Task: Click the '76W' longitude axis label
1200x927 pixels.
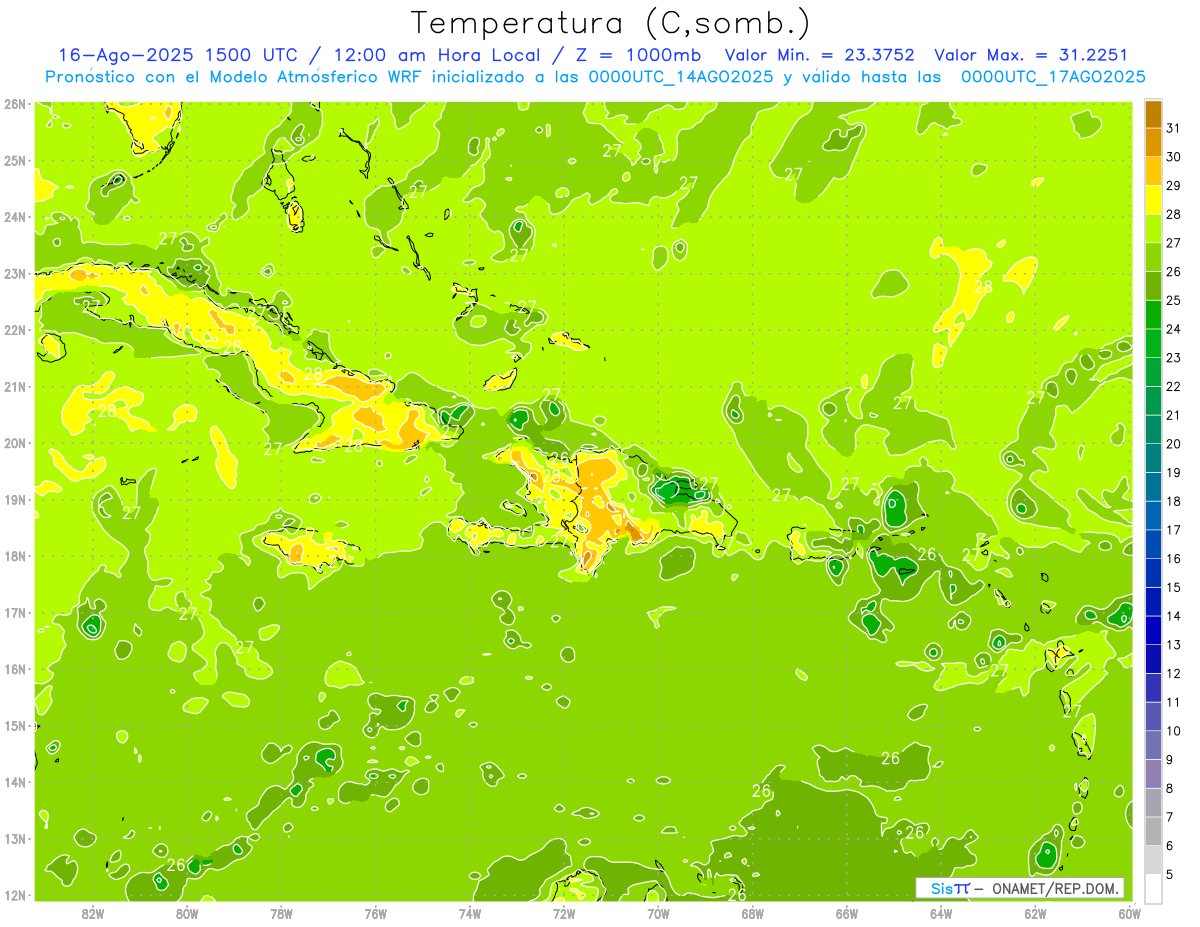Action: 376,913
